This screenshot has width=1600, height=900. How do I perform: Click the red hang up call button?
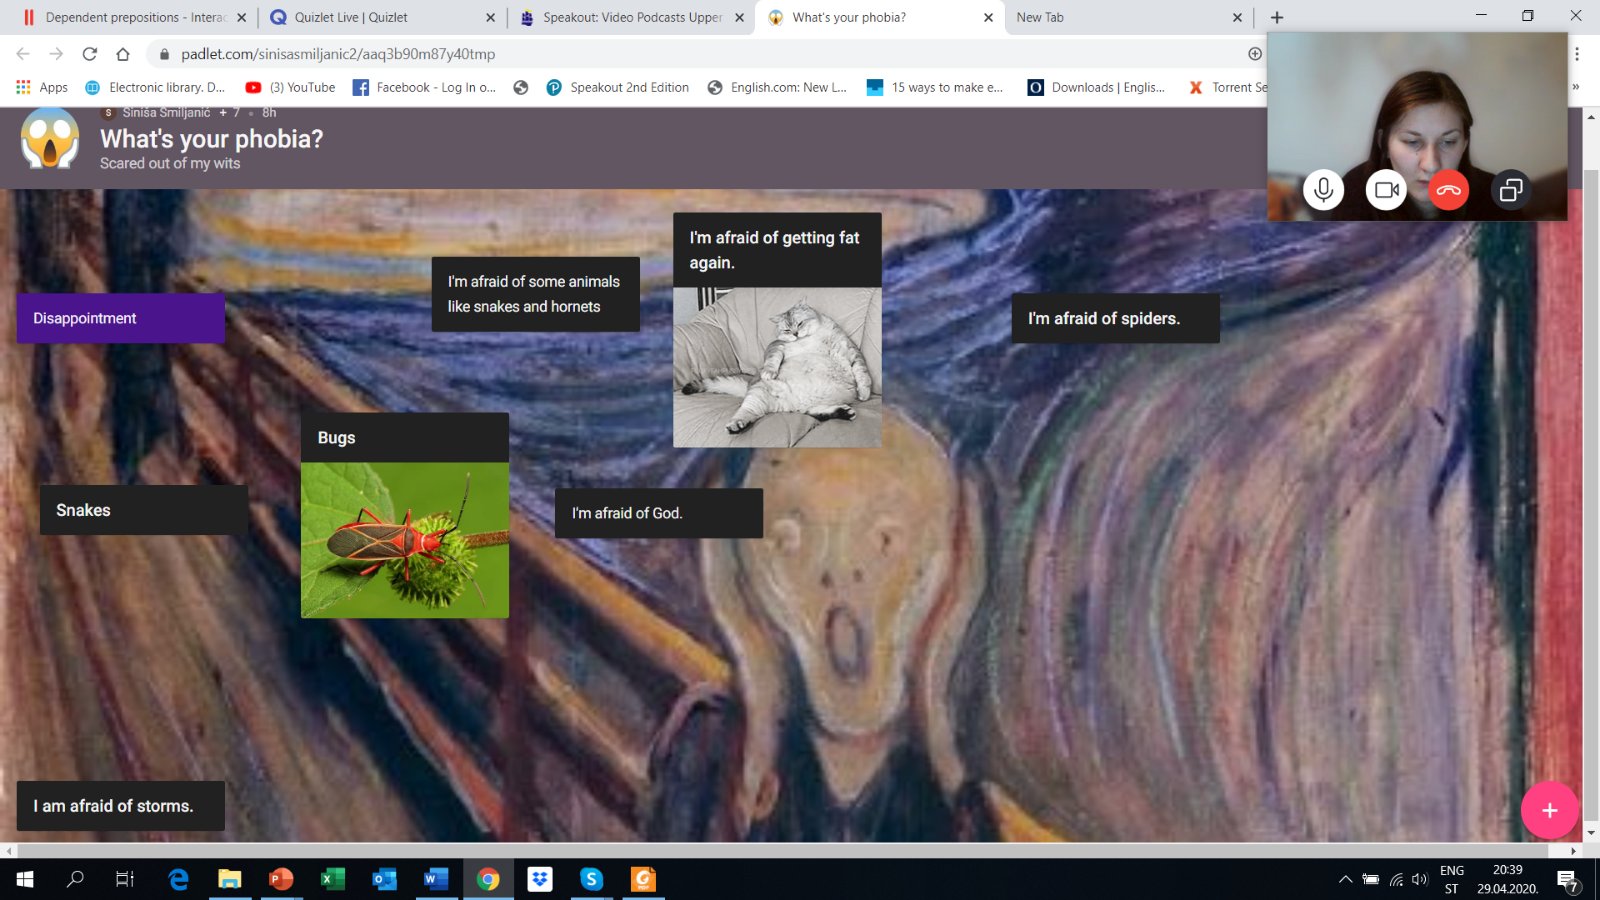(x=1448, y=190)
